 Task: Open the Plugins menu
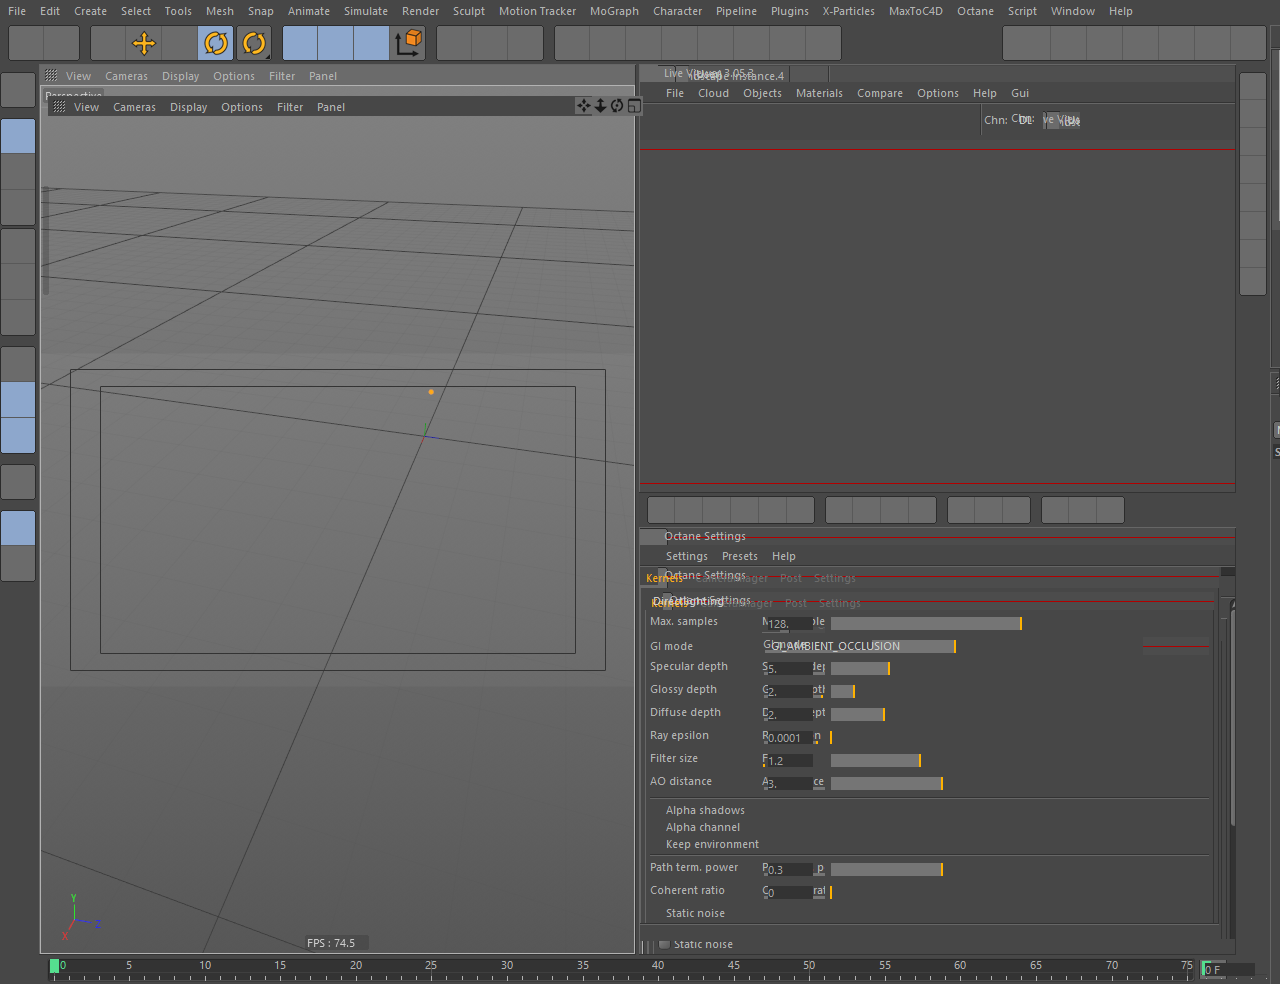coord(790,11)
